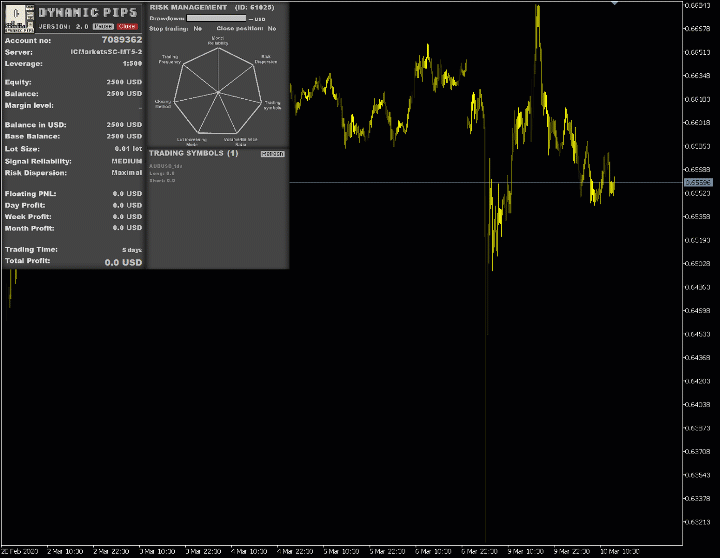Click the chart shift triangle marker at top
The width and height of the screenshot is (720, 558).
tap(614, 4)
